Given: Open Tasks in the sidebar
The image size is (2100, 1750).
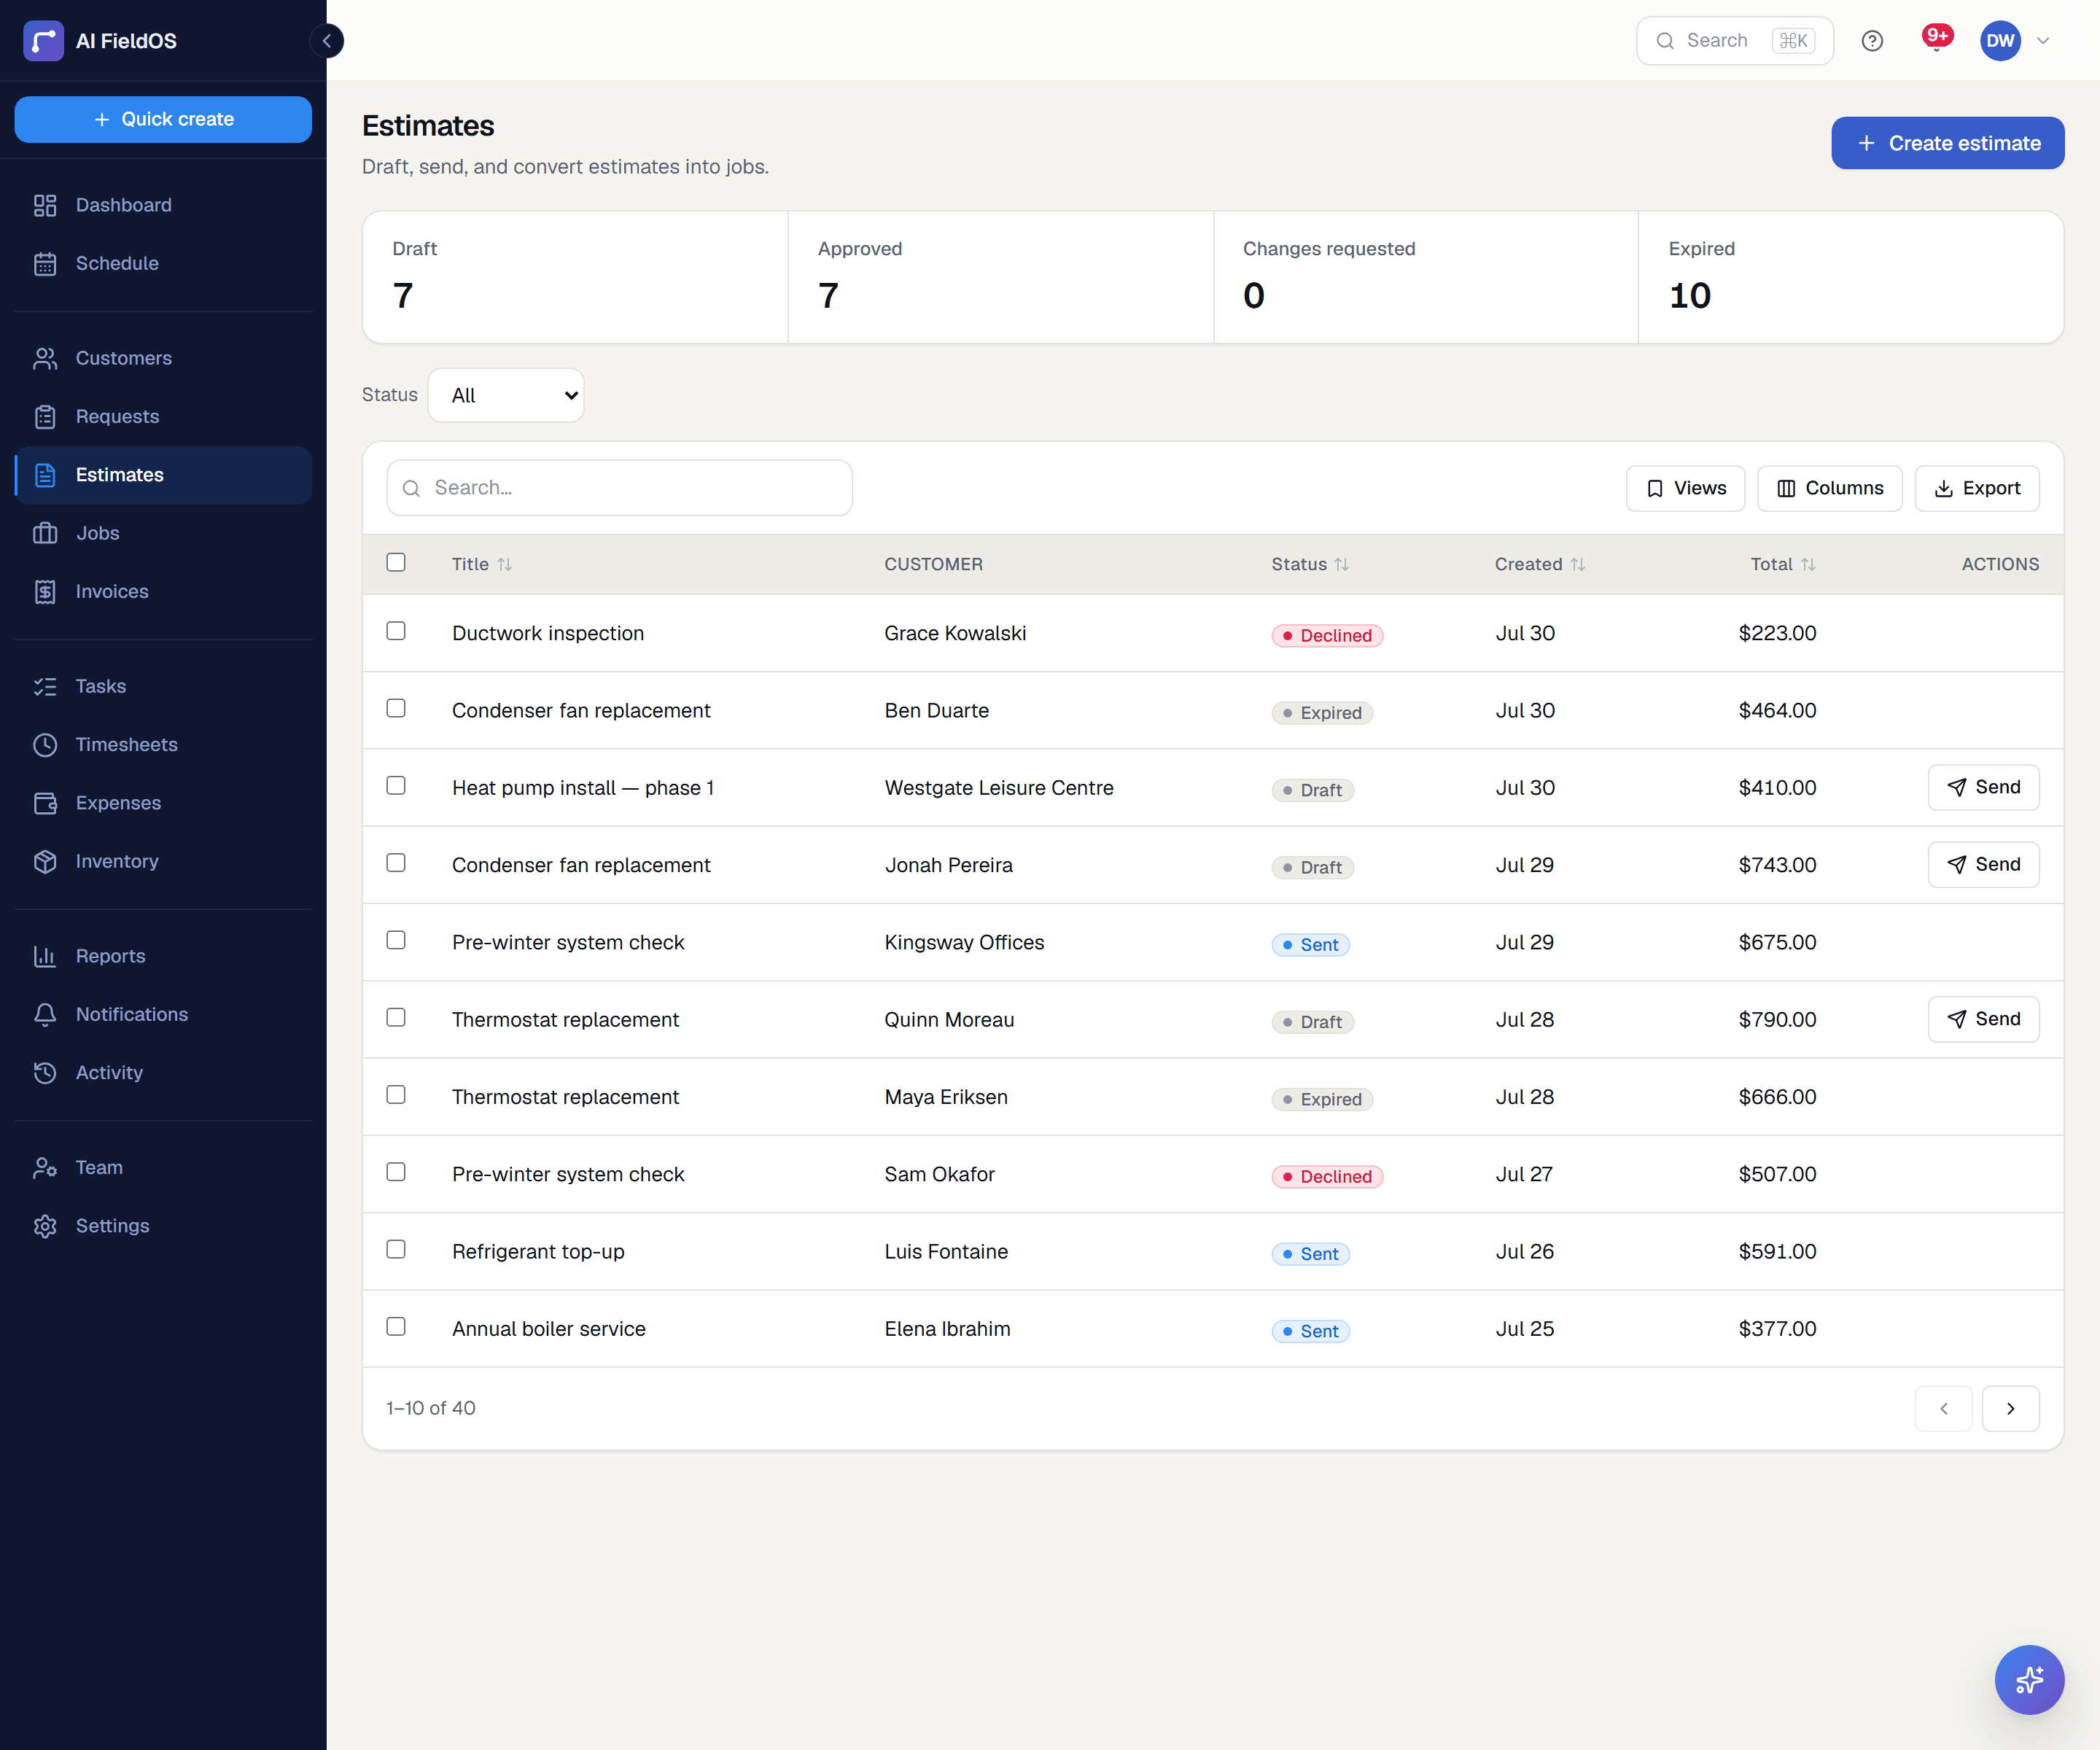Looking at the screenshot, I should pos(163,686).
